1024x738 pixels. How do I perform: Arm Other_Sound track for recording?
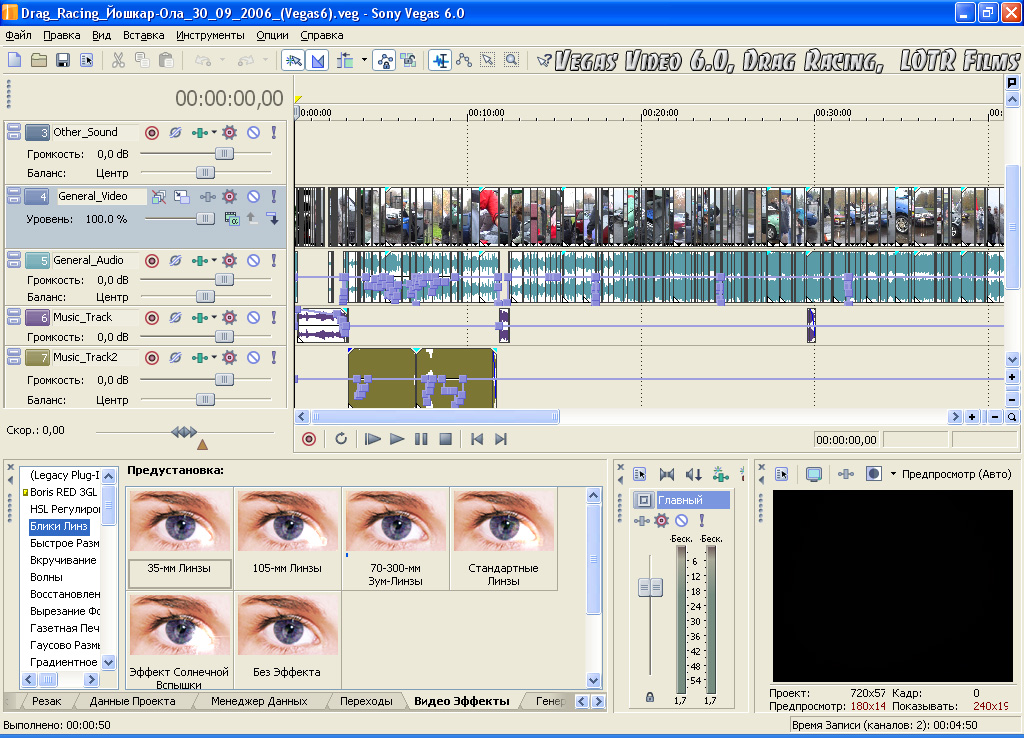(152, 133)
